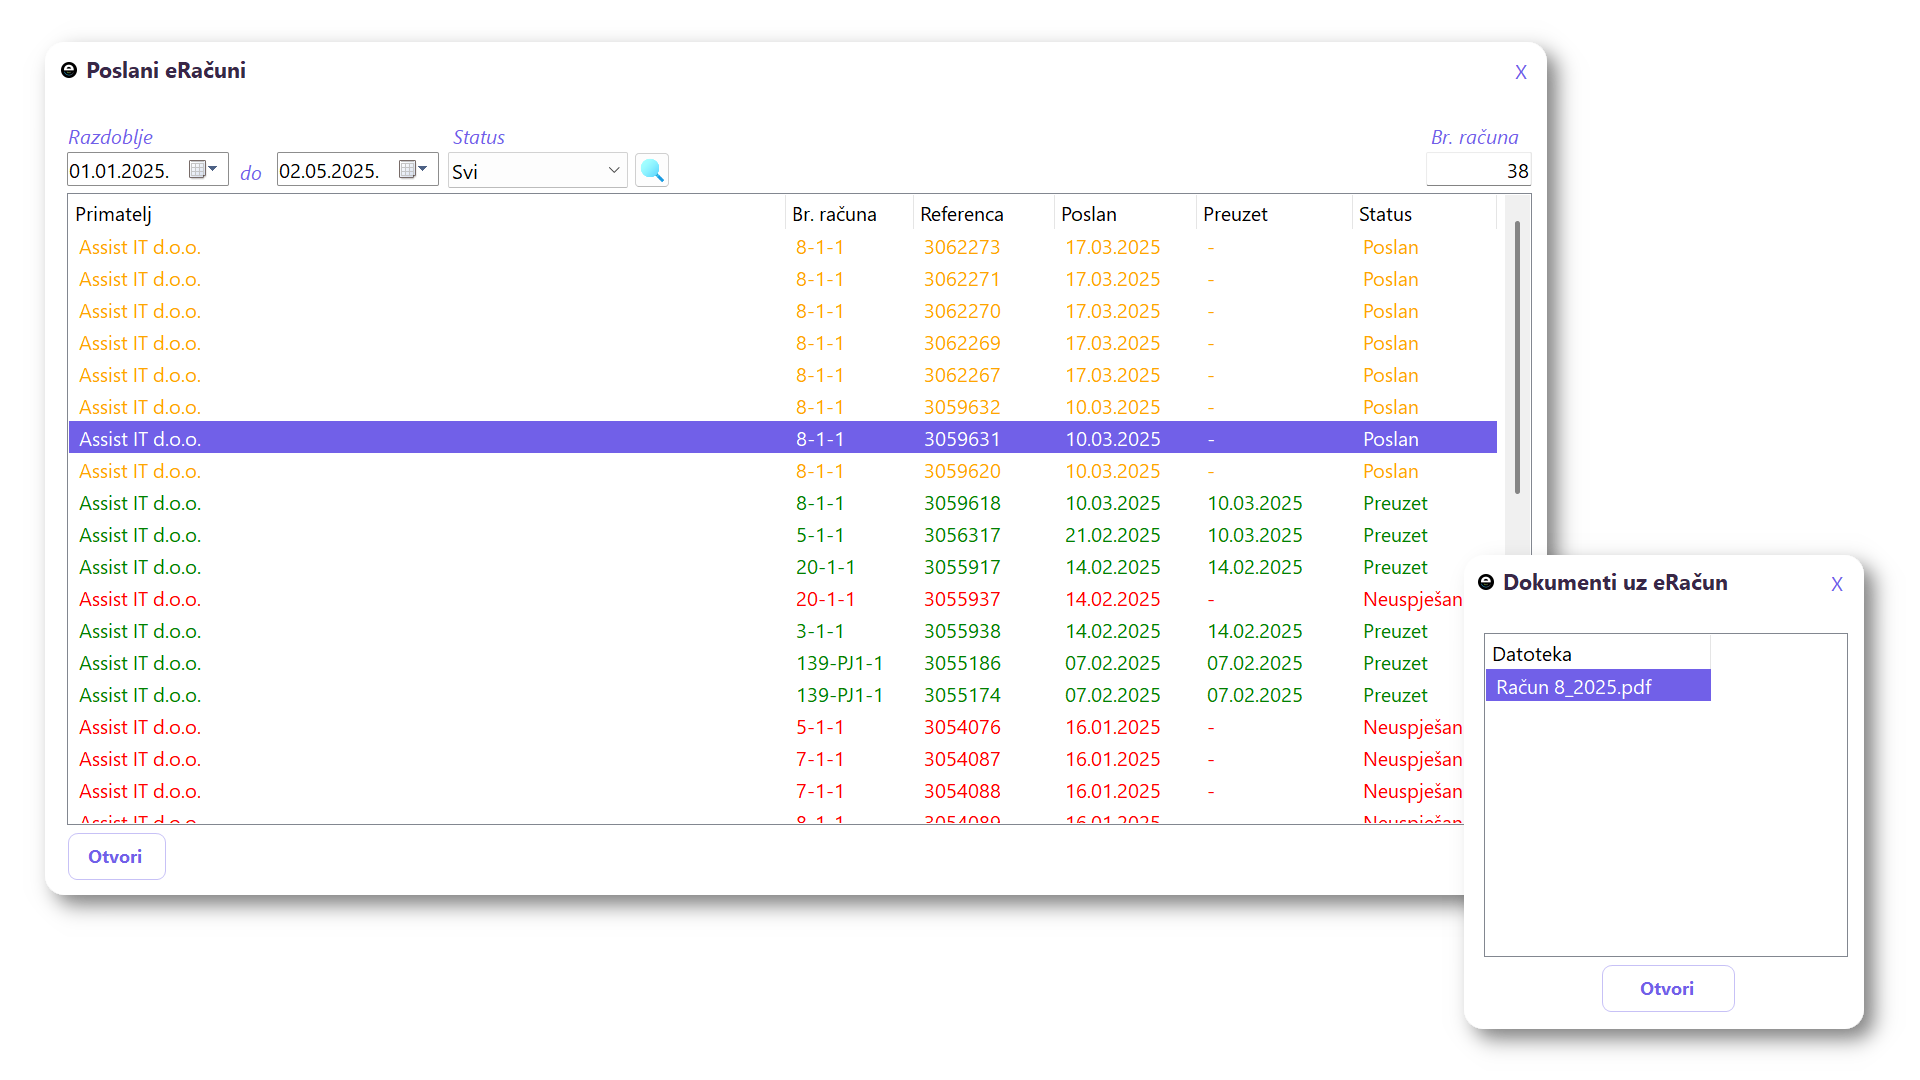Click the Dokumenti uz eRačun title icon

click(1486, 582)
